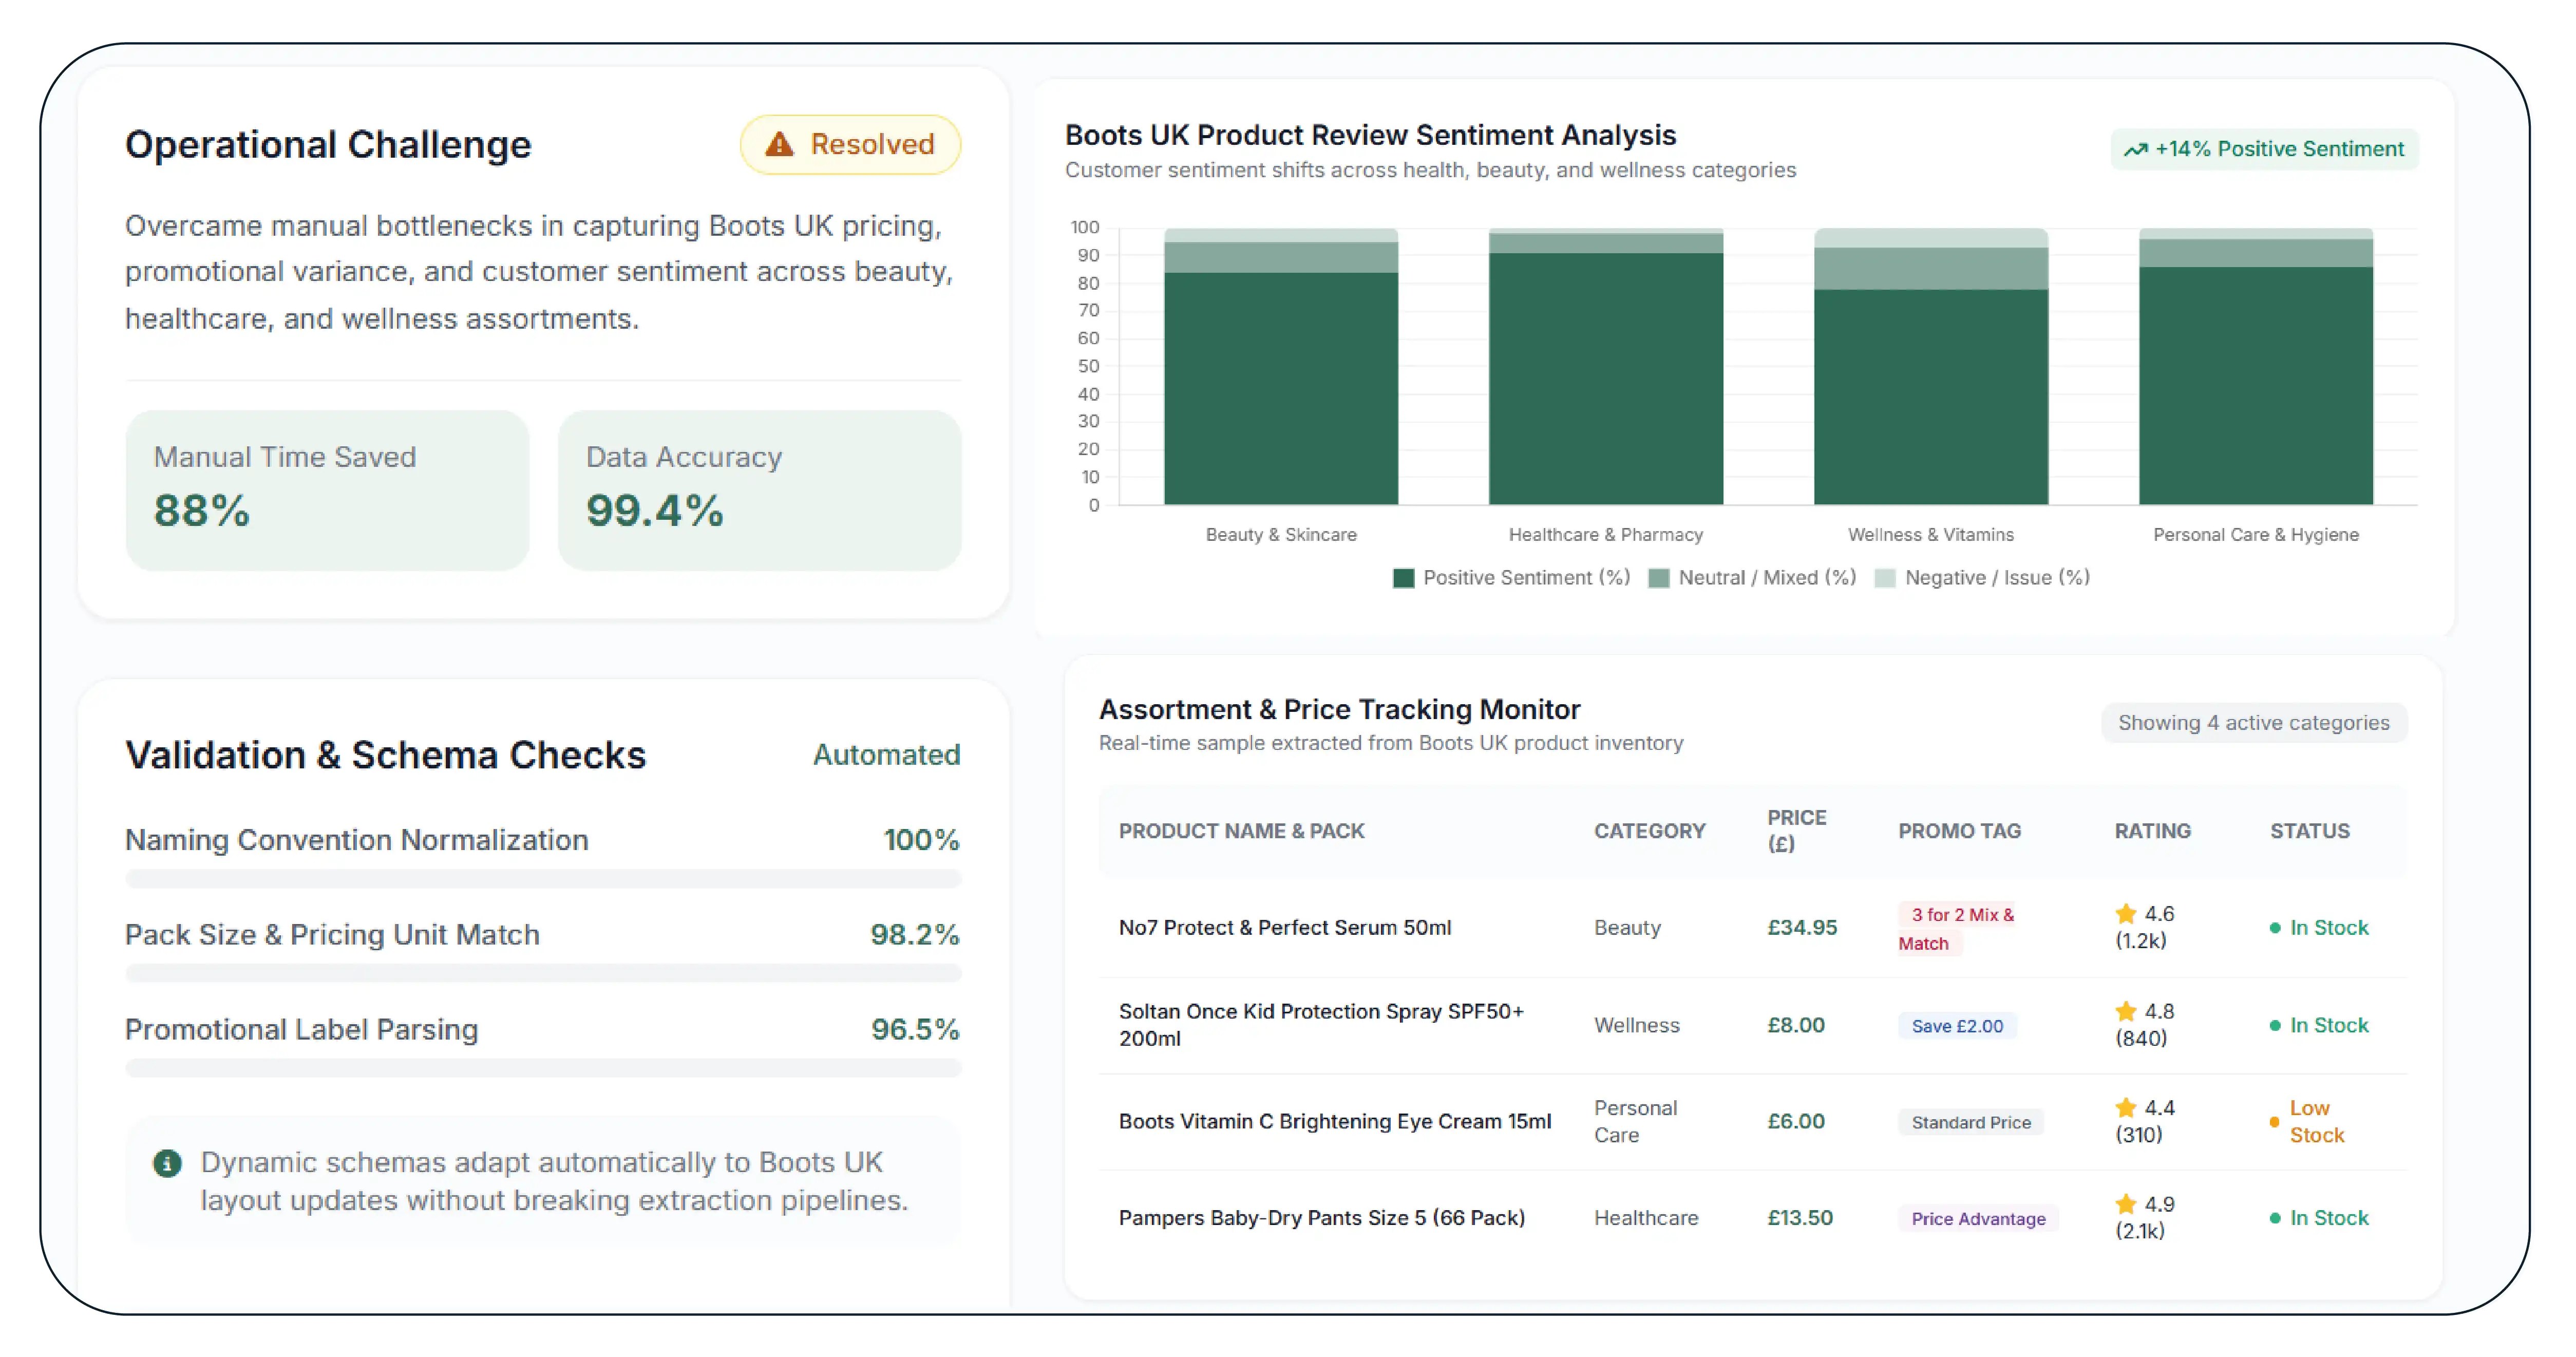Click the star icon next to the 4.4 rating
Viewport: 2576px width, 1357px height.
[2126, 1107]
